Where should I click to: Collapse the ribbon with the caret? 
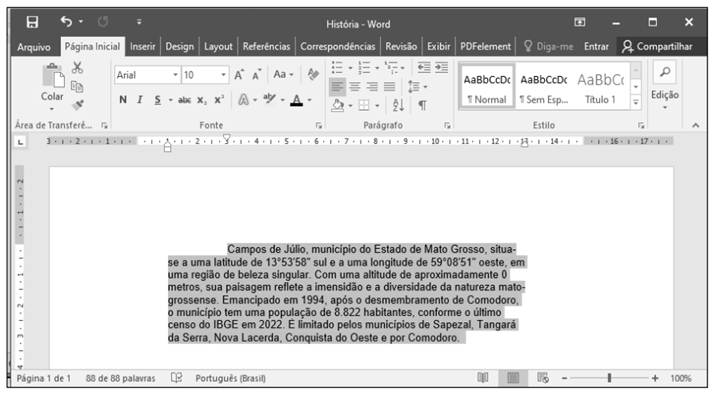(x=696, y=125)
